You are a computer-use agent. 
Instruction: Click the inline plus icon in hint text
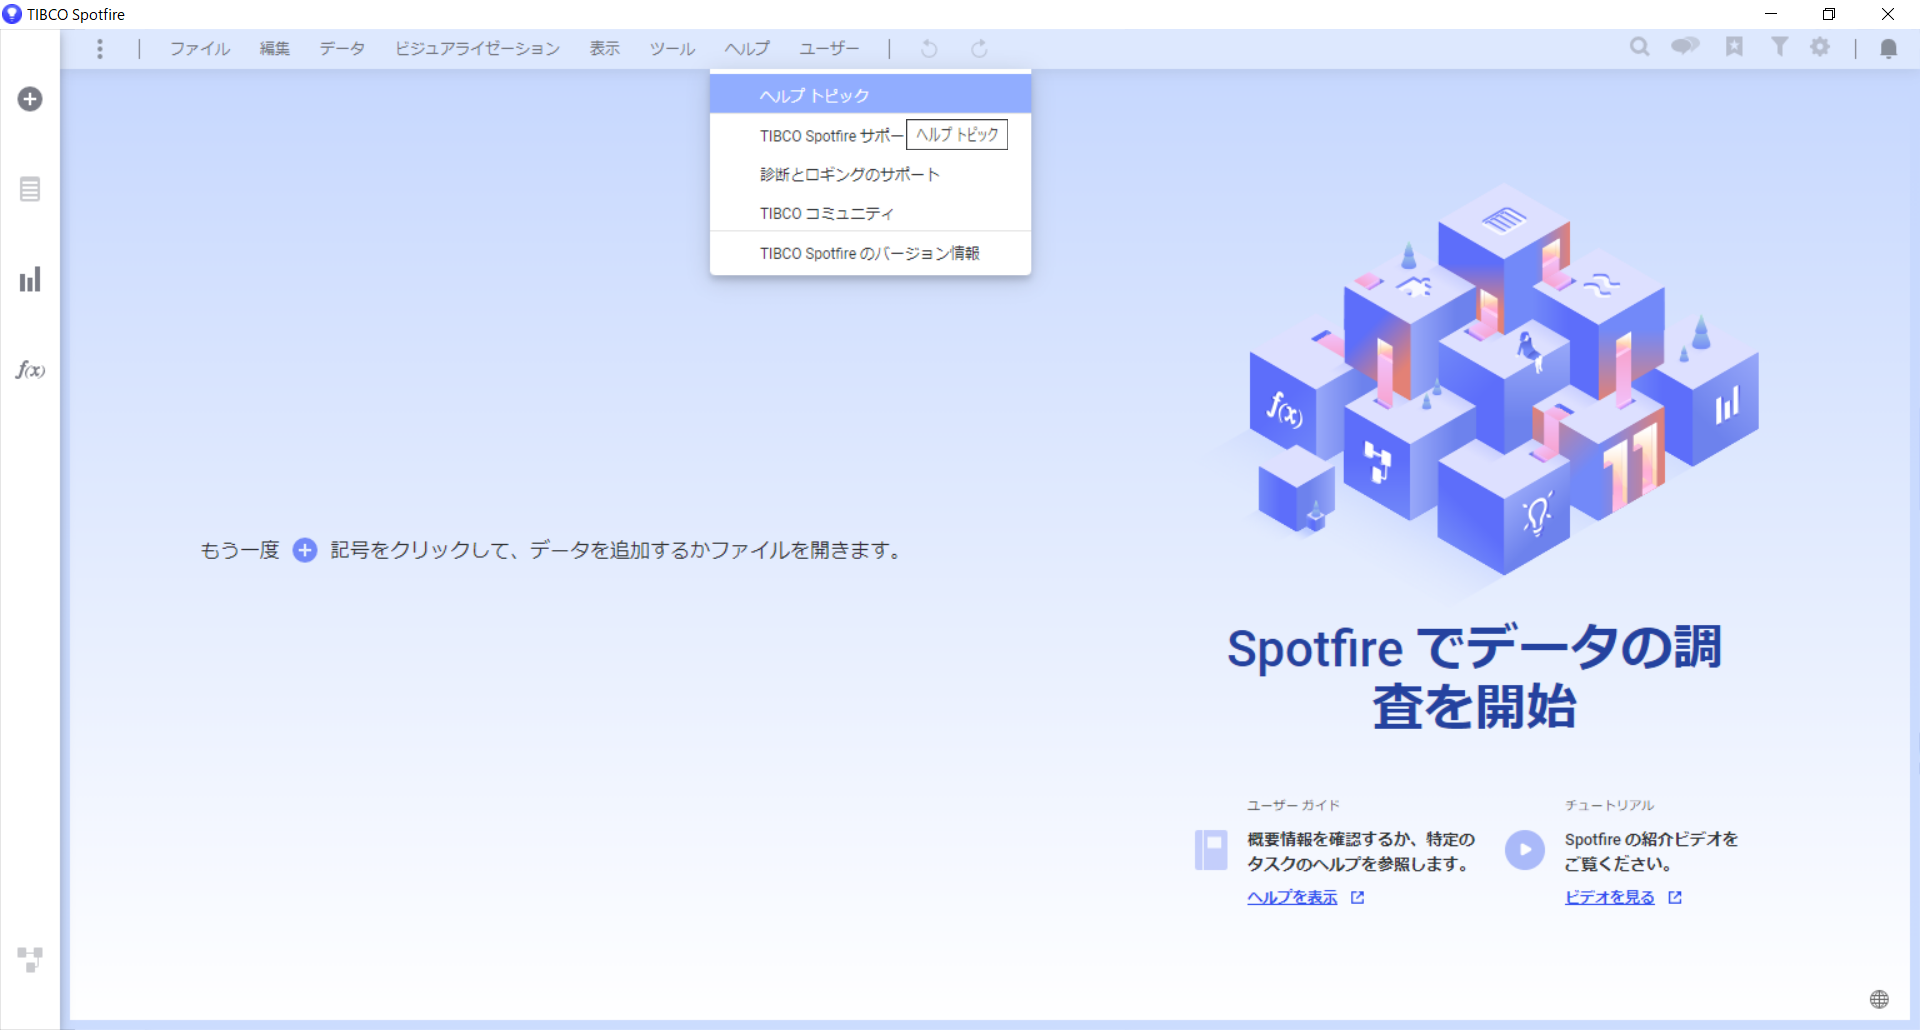coord(305,550)
